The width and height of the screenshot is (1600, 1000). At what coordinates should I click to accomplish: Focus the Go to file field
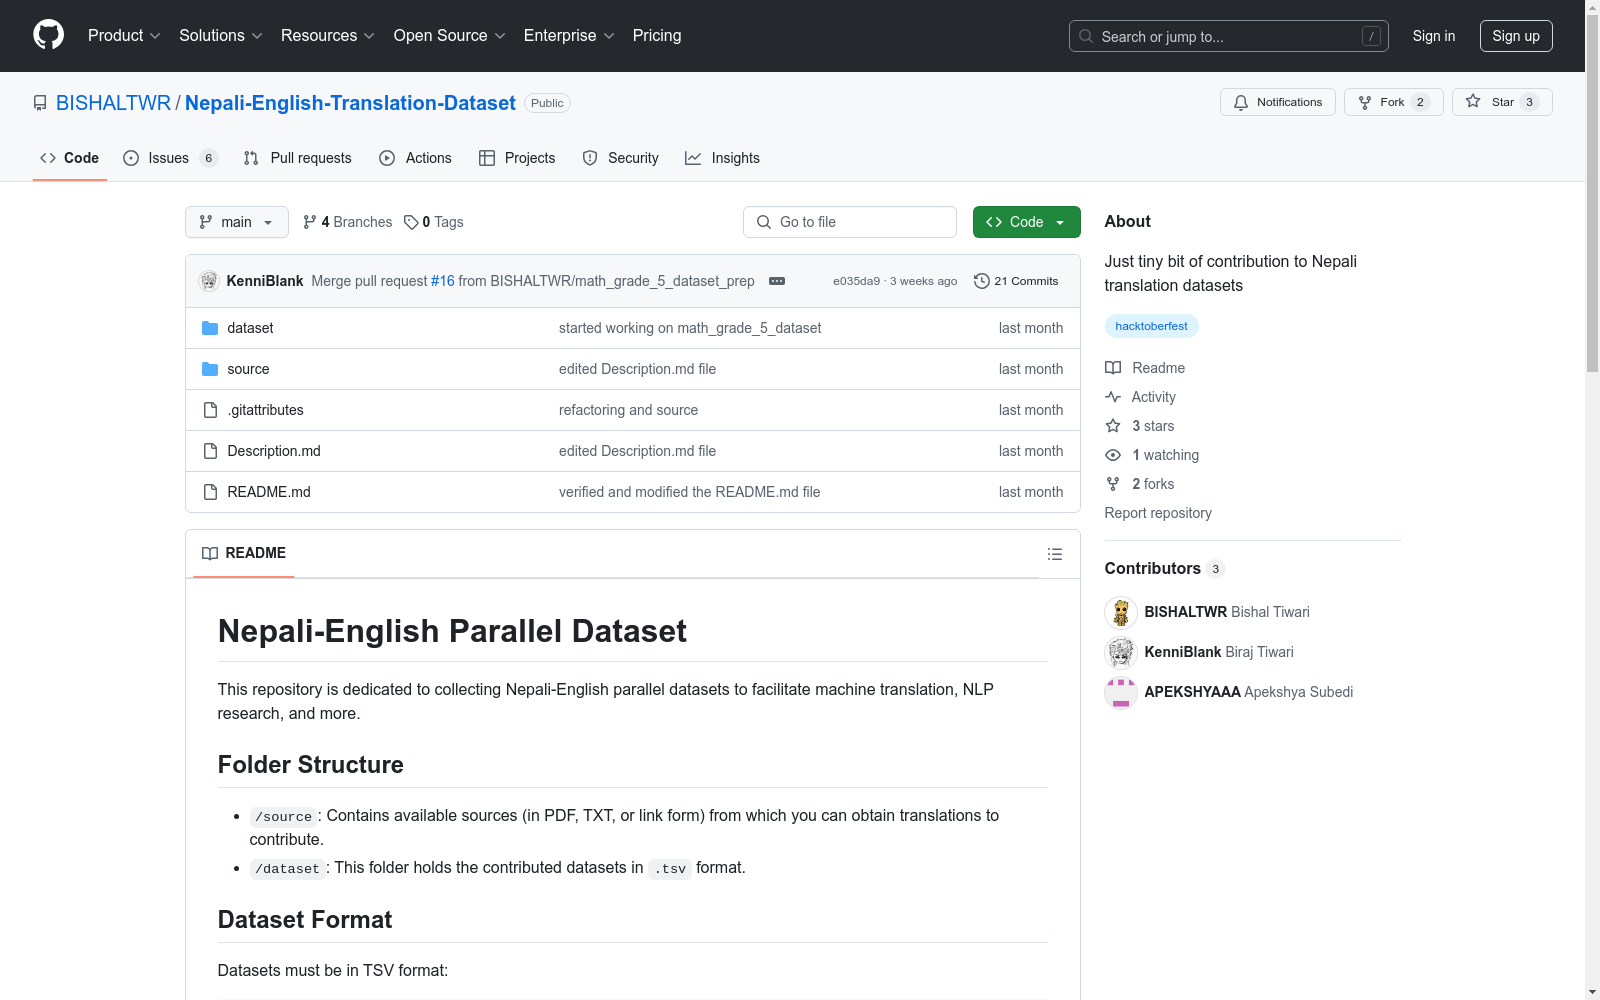point(850,222)
